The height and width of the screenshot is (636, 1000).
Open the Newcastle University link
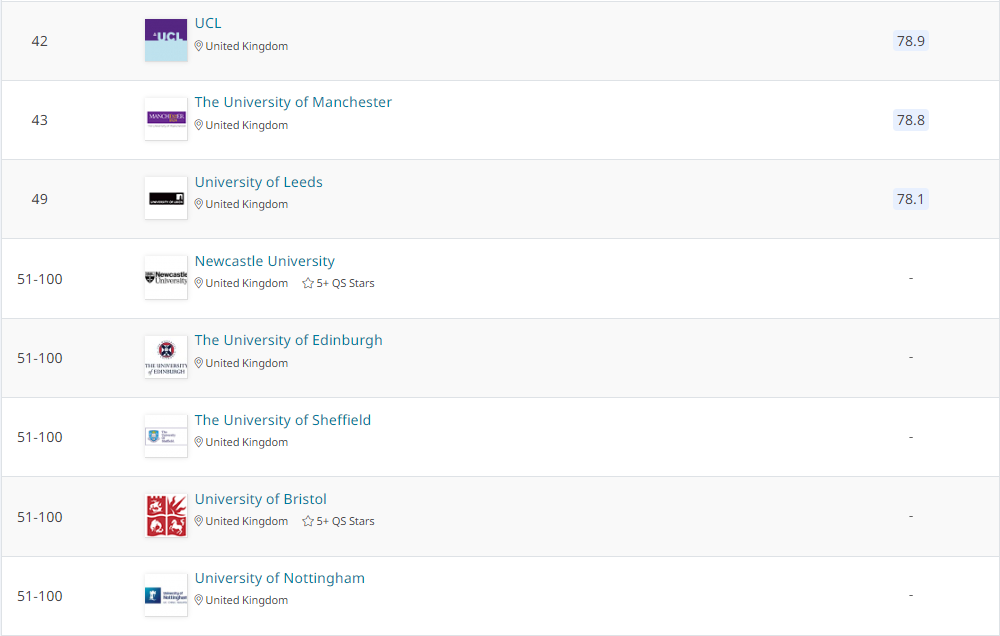[x=265, y=261]
